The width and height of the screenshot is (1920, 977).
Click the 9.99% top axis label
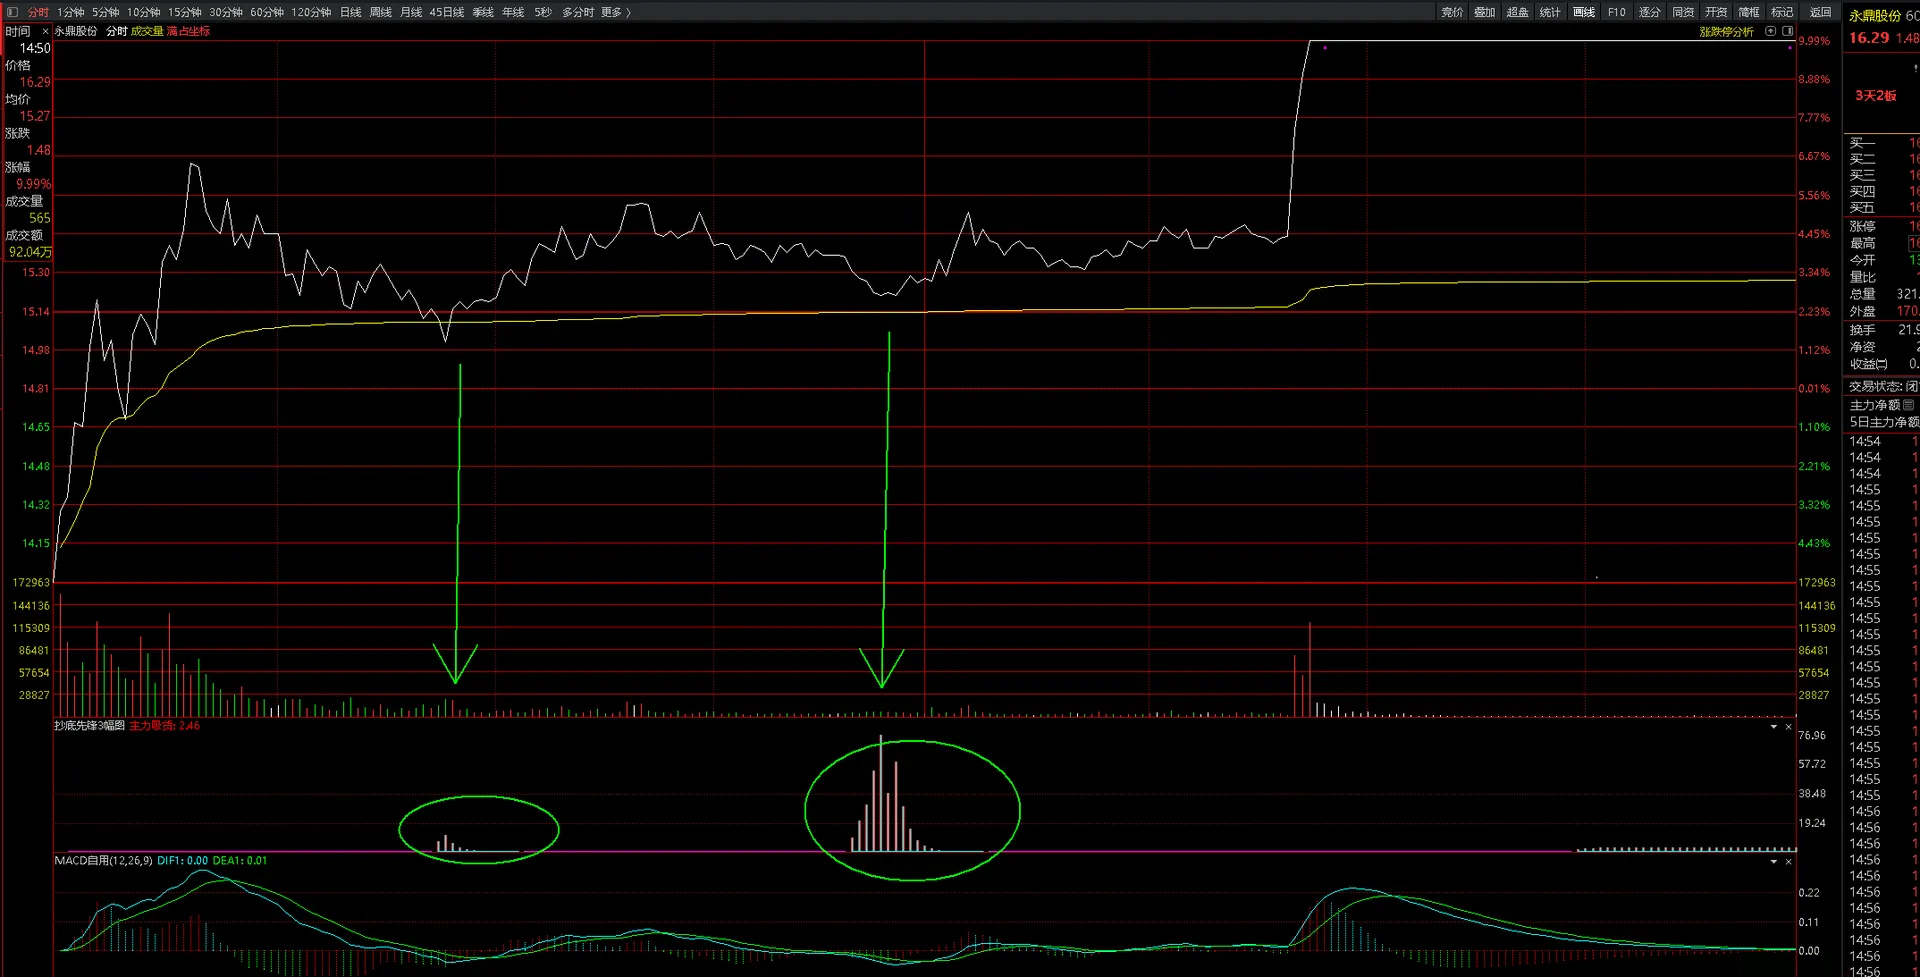coord(1814,41)
